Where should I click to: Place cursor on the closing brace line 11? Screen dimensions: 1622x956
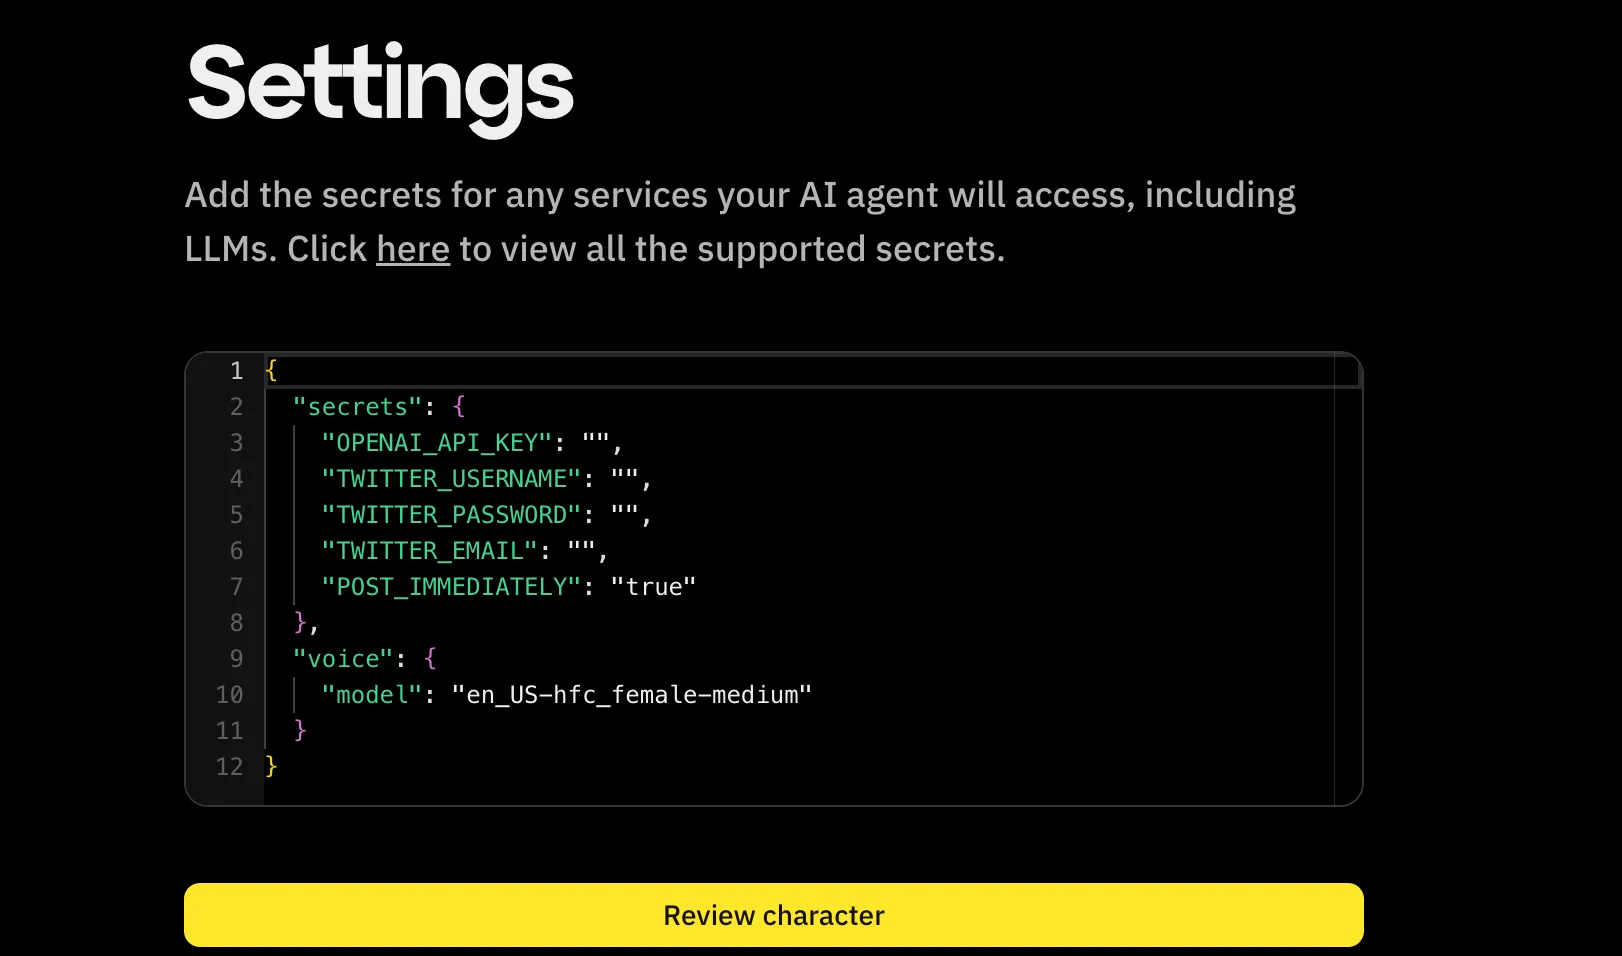(x=300, y=730)
